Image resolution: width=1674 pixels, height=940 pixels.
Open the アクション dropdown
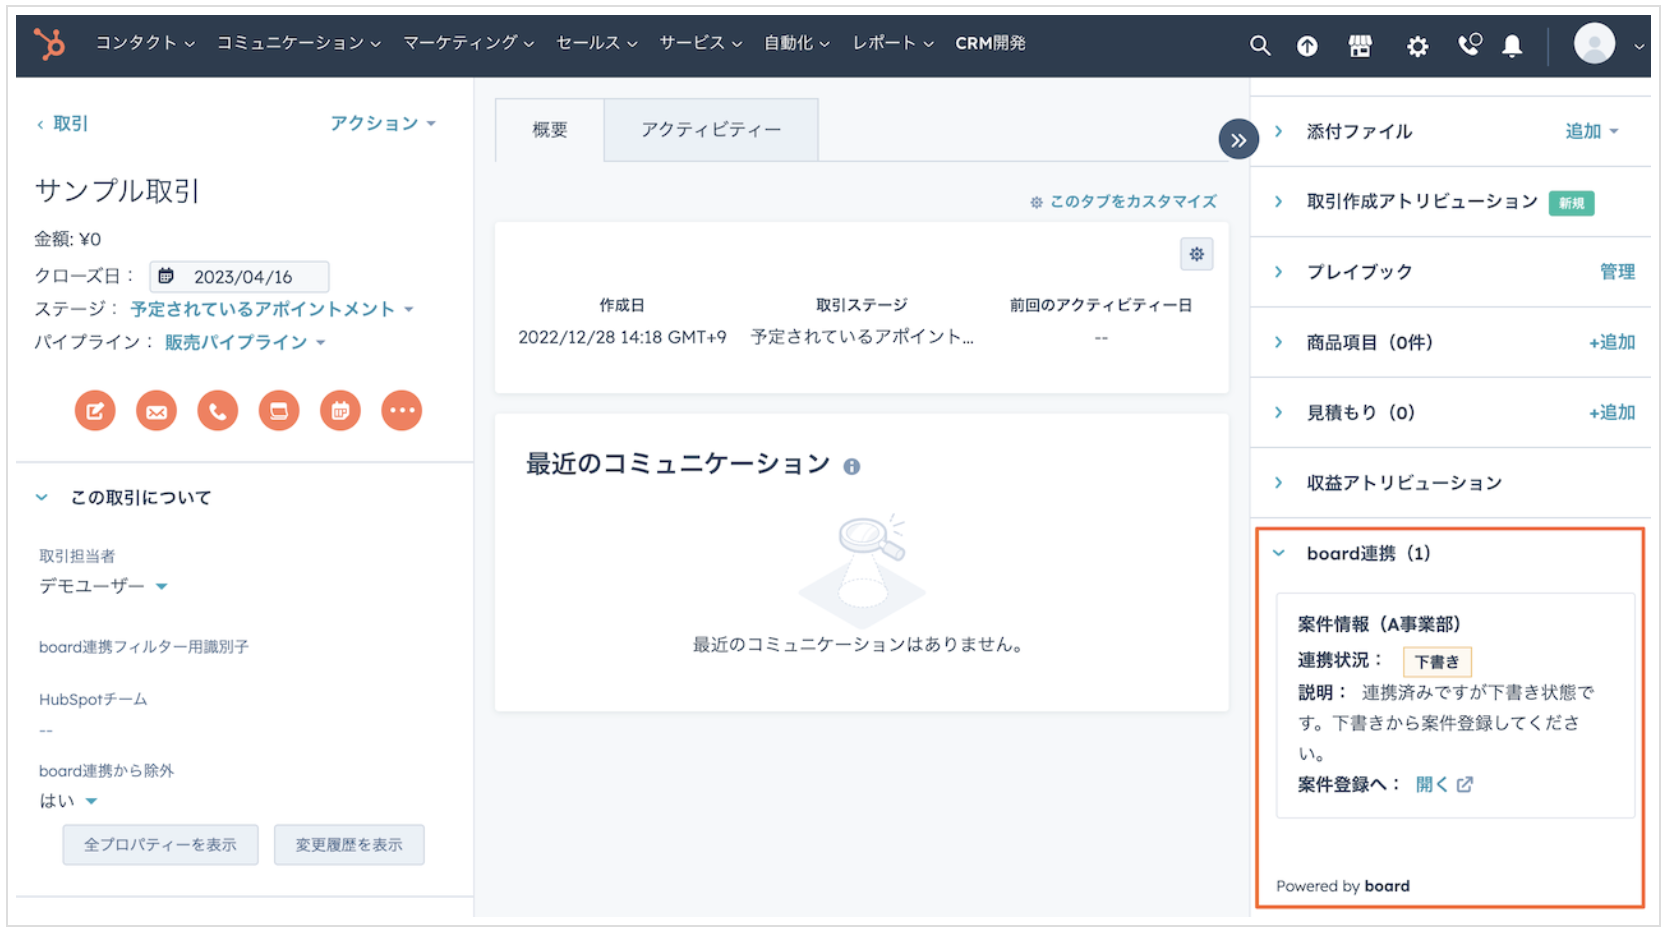coord(383,124)
